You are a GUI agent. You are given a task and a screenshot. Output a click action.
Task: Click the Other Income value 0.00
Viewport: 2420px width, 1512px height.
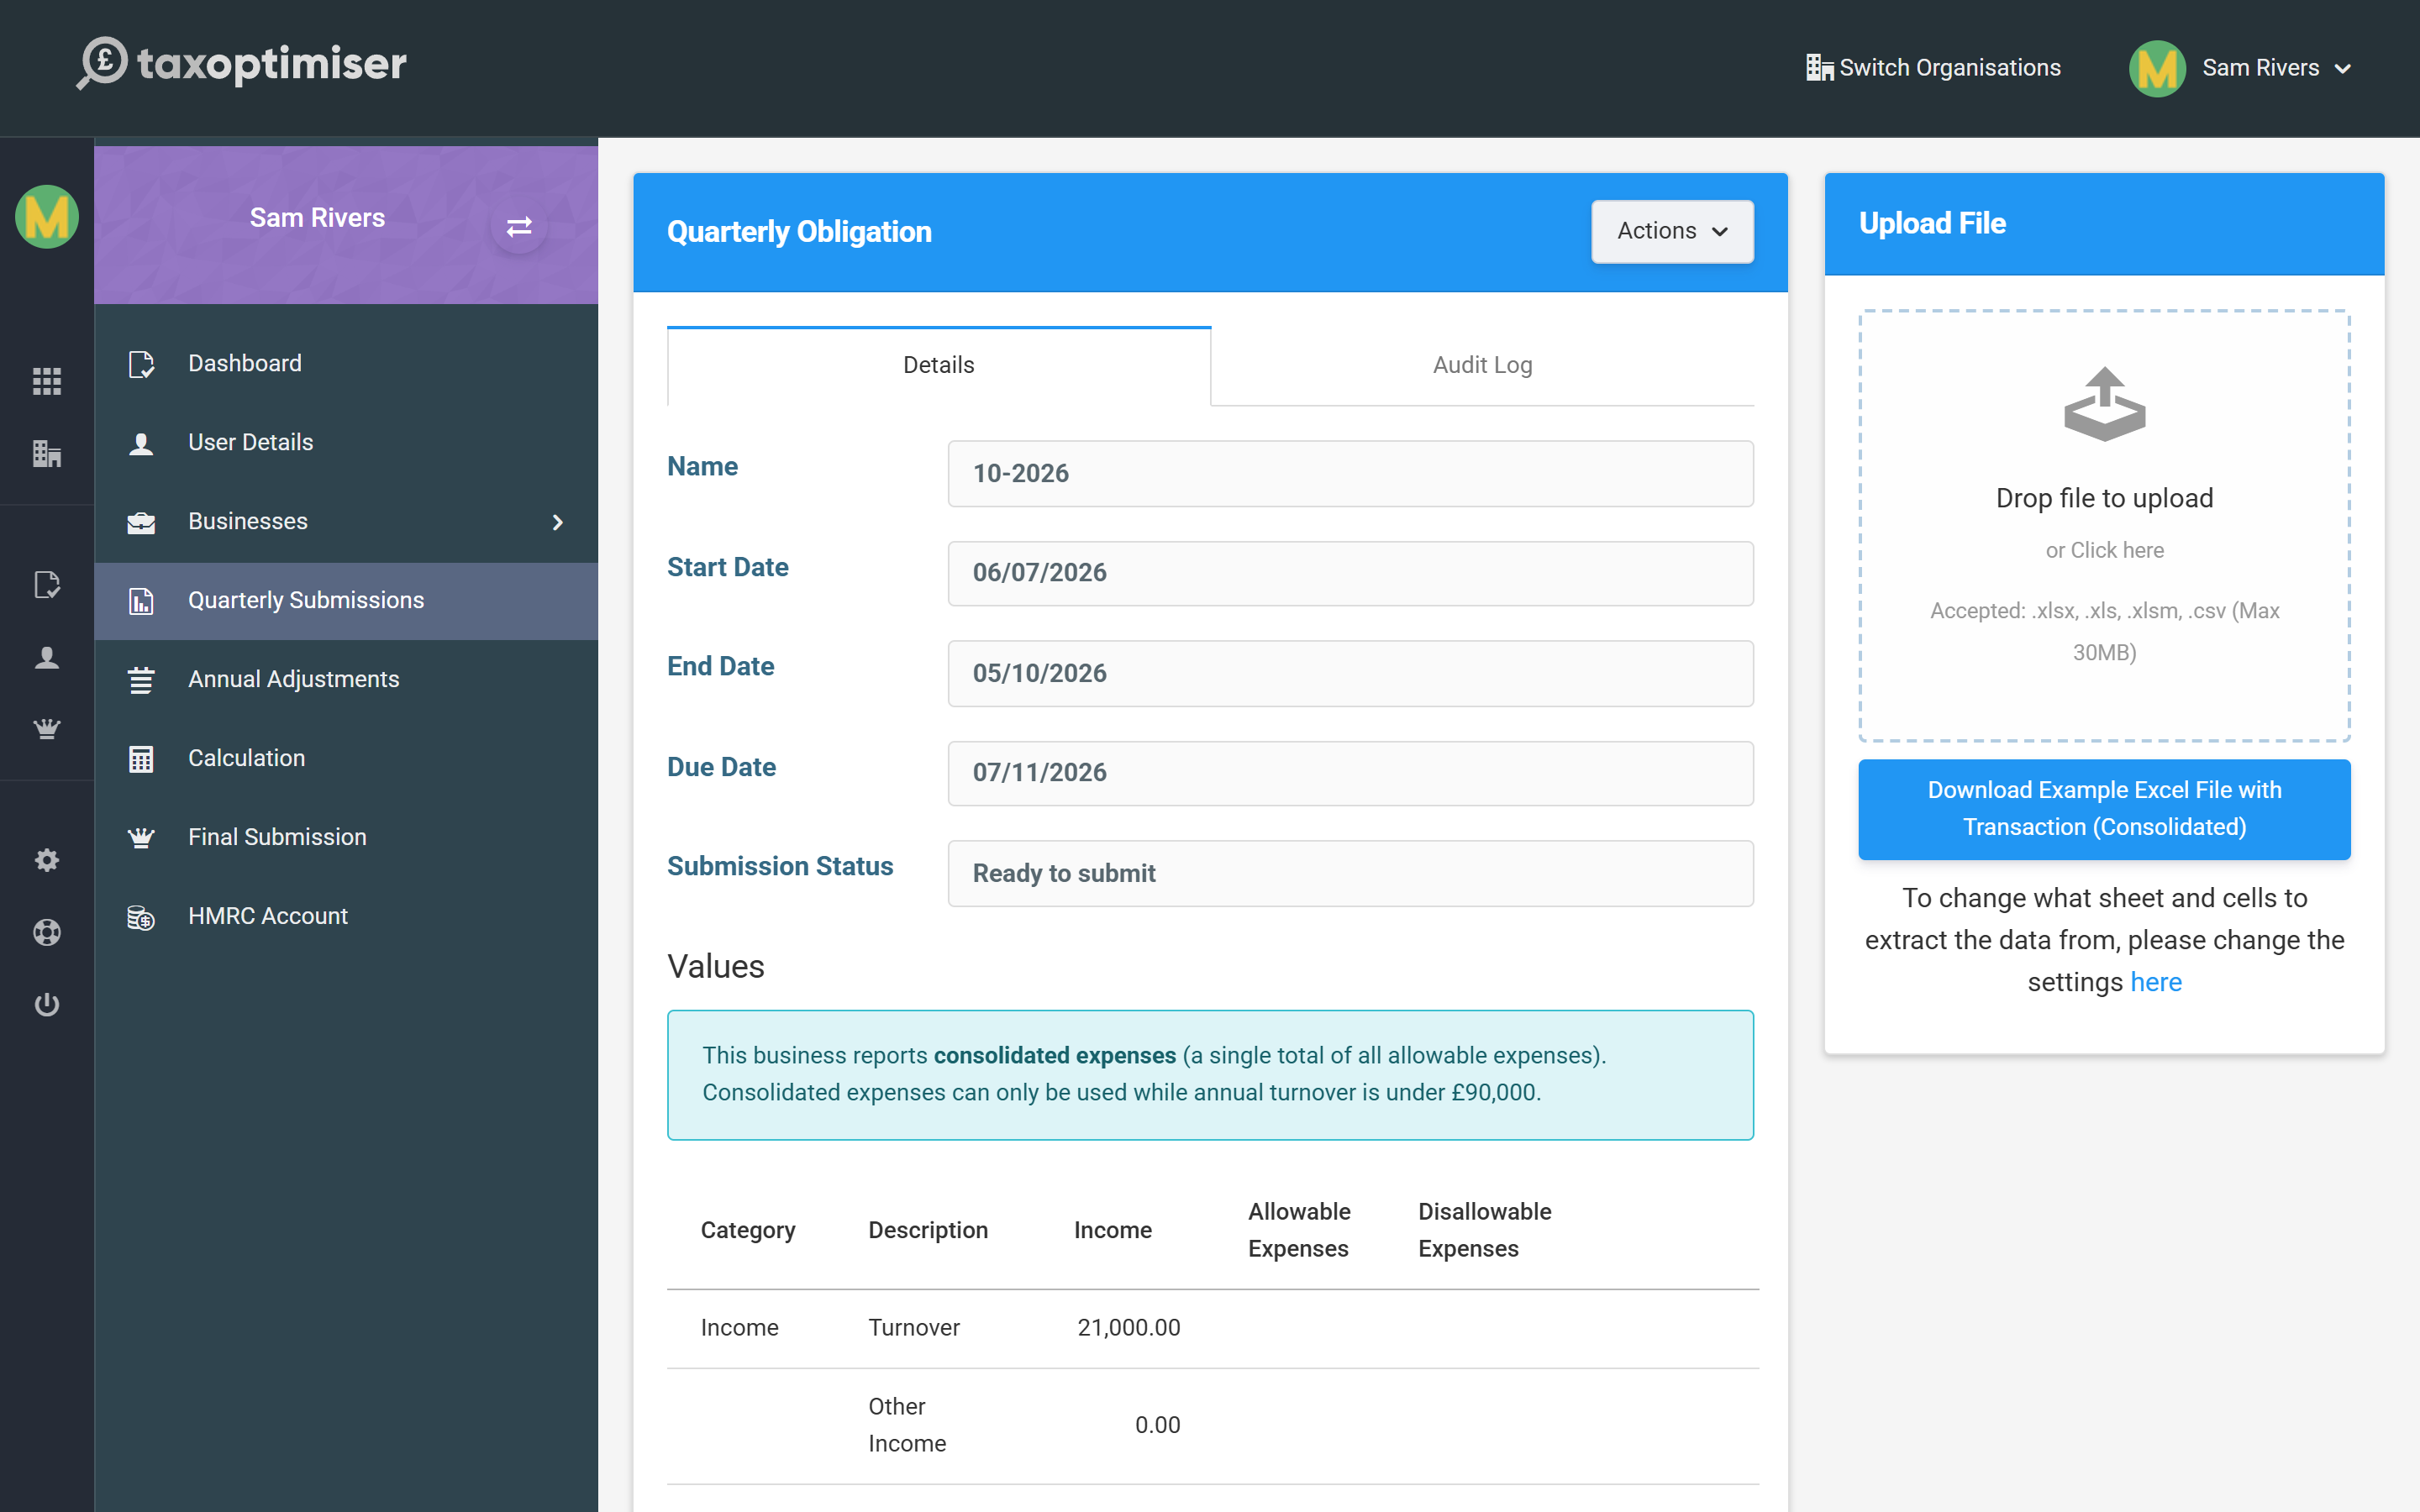coord(1157,1425)
